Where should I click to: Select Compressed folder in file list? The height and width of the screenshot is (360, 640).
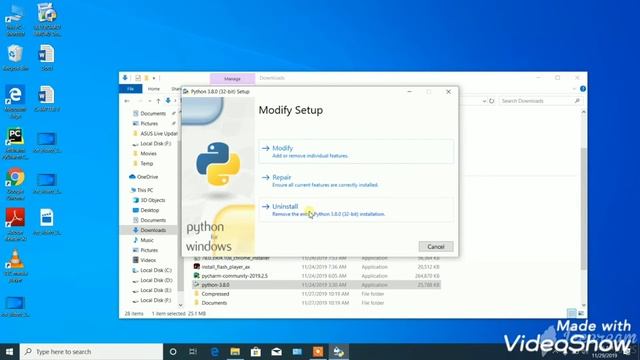tap(215, 294)
